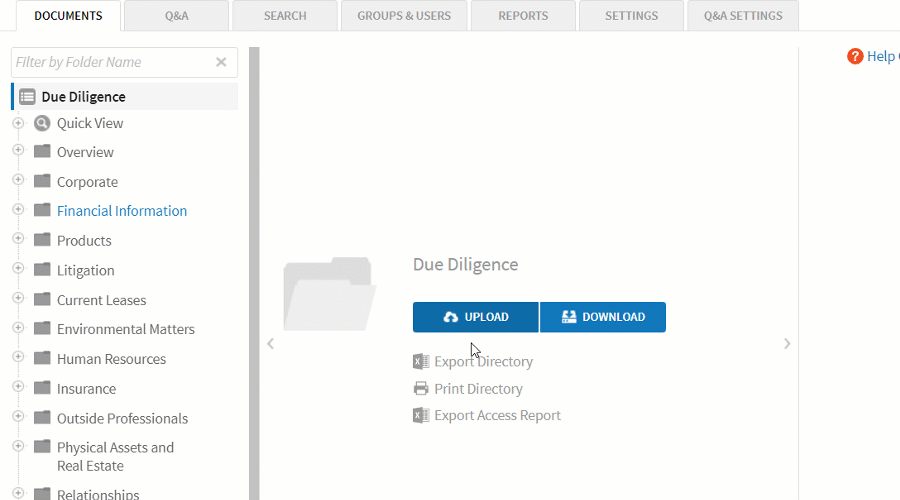Click the Filter by Folder Name field
This screenshot has height=500, width=900.
point(110,62)
